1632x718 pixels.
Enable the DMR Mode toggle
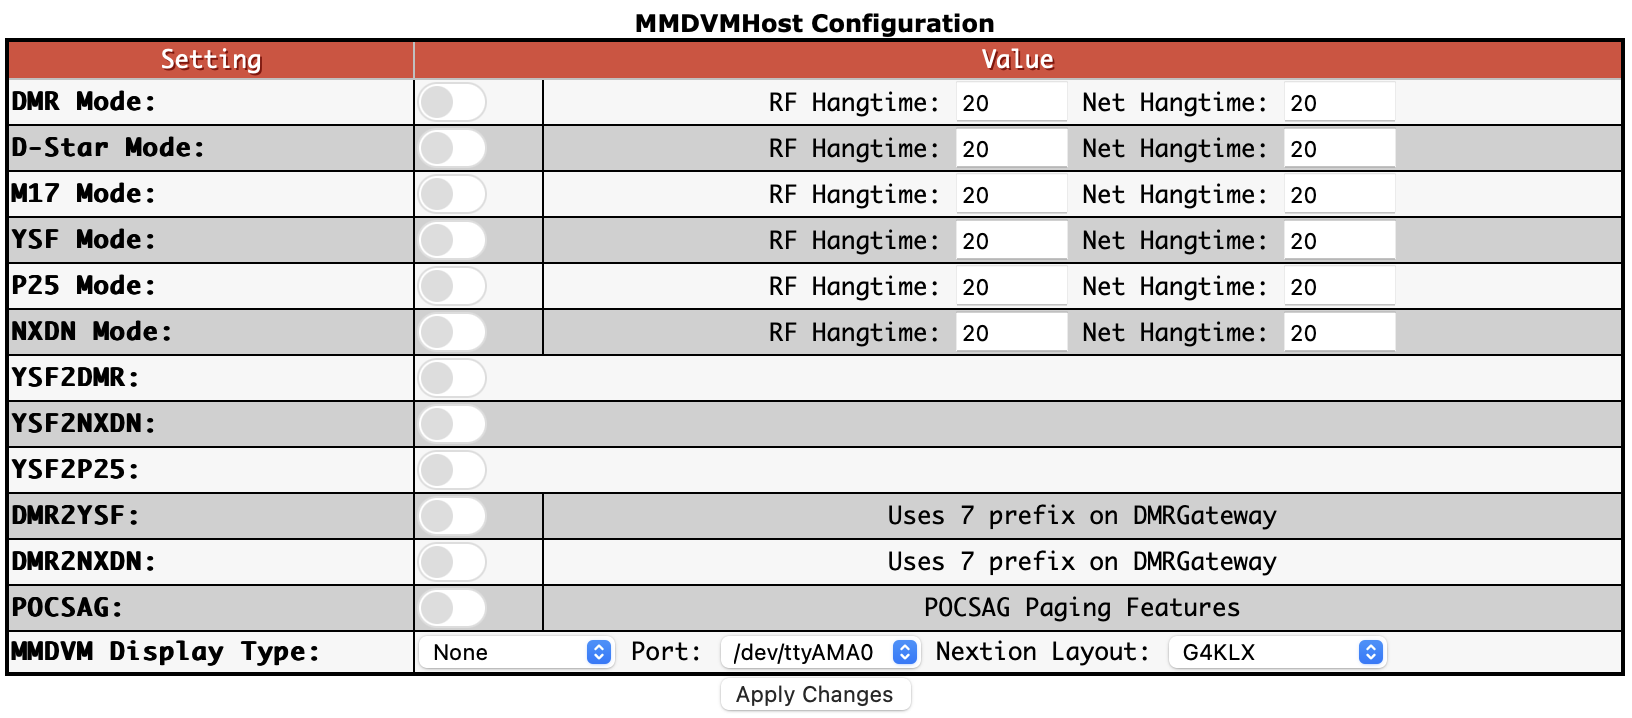coord(451,101)
